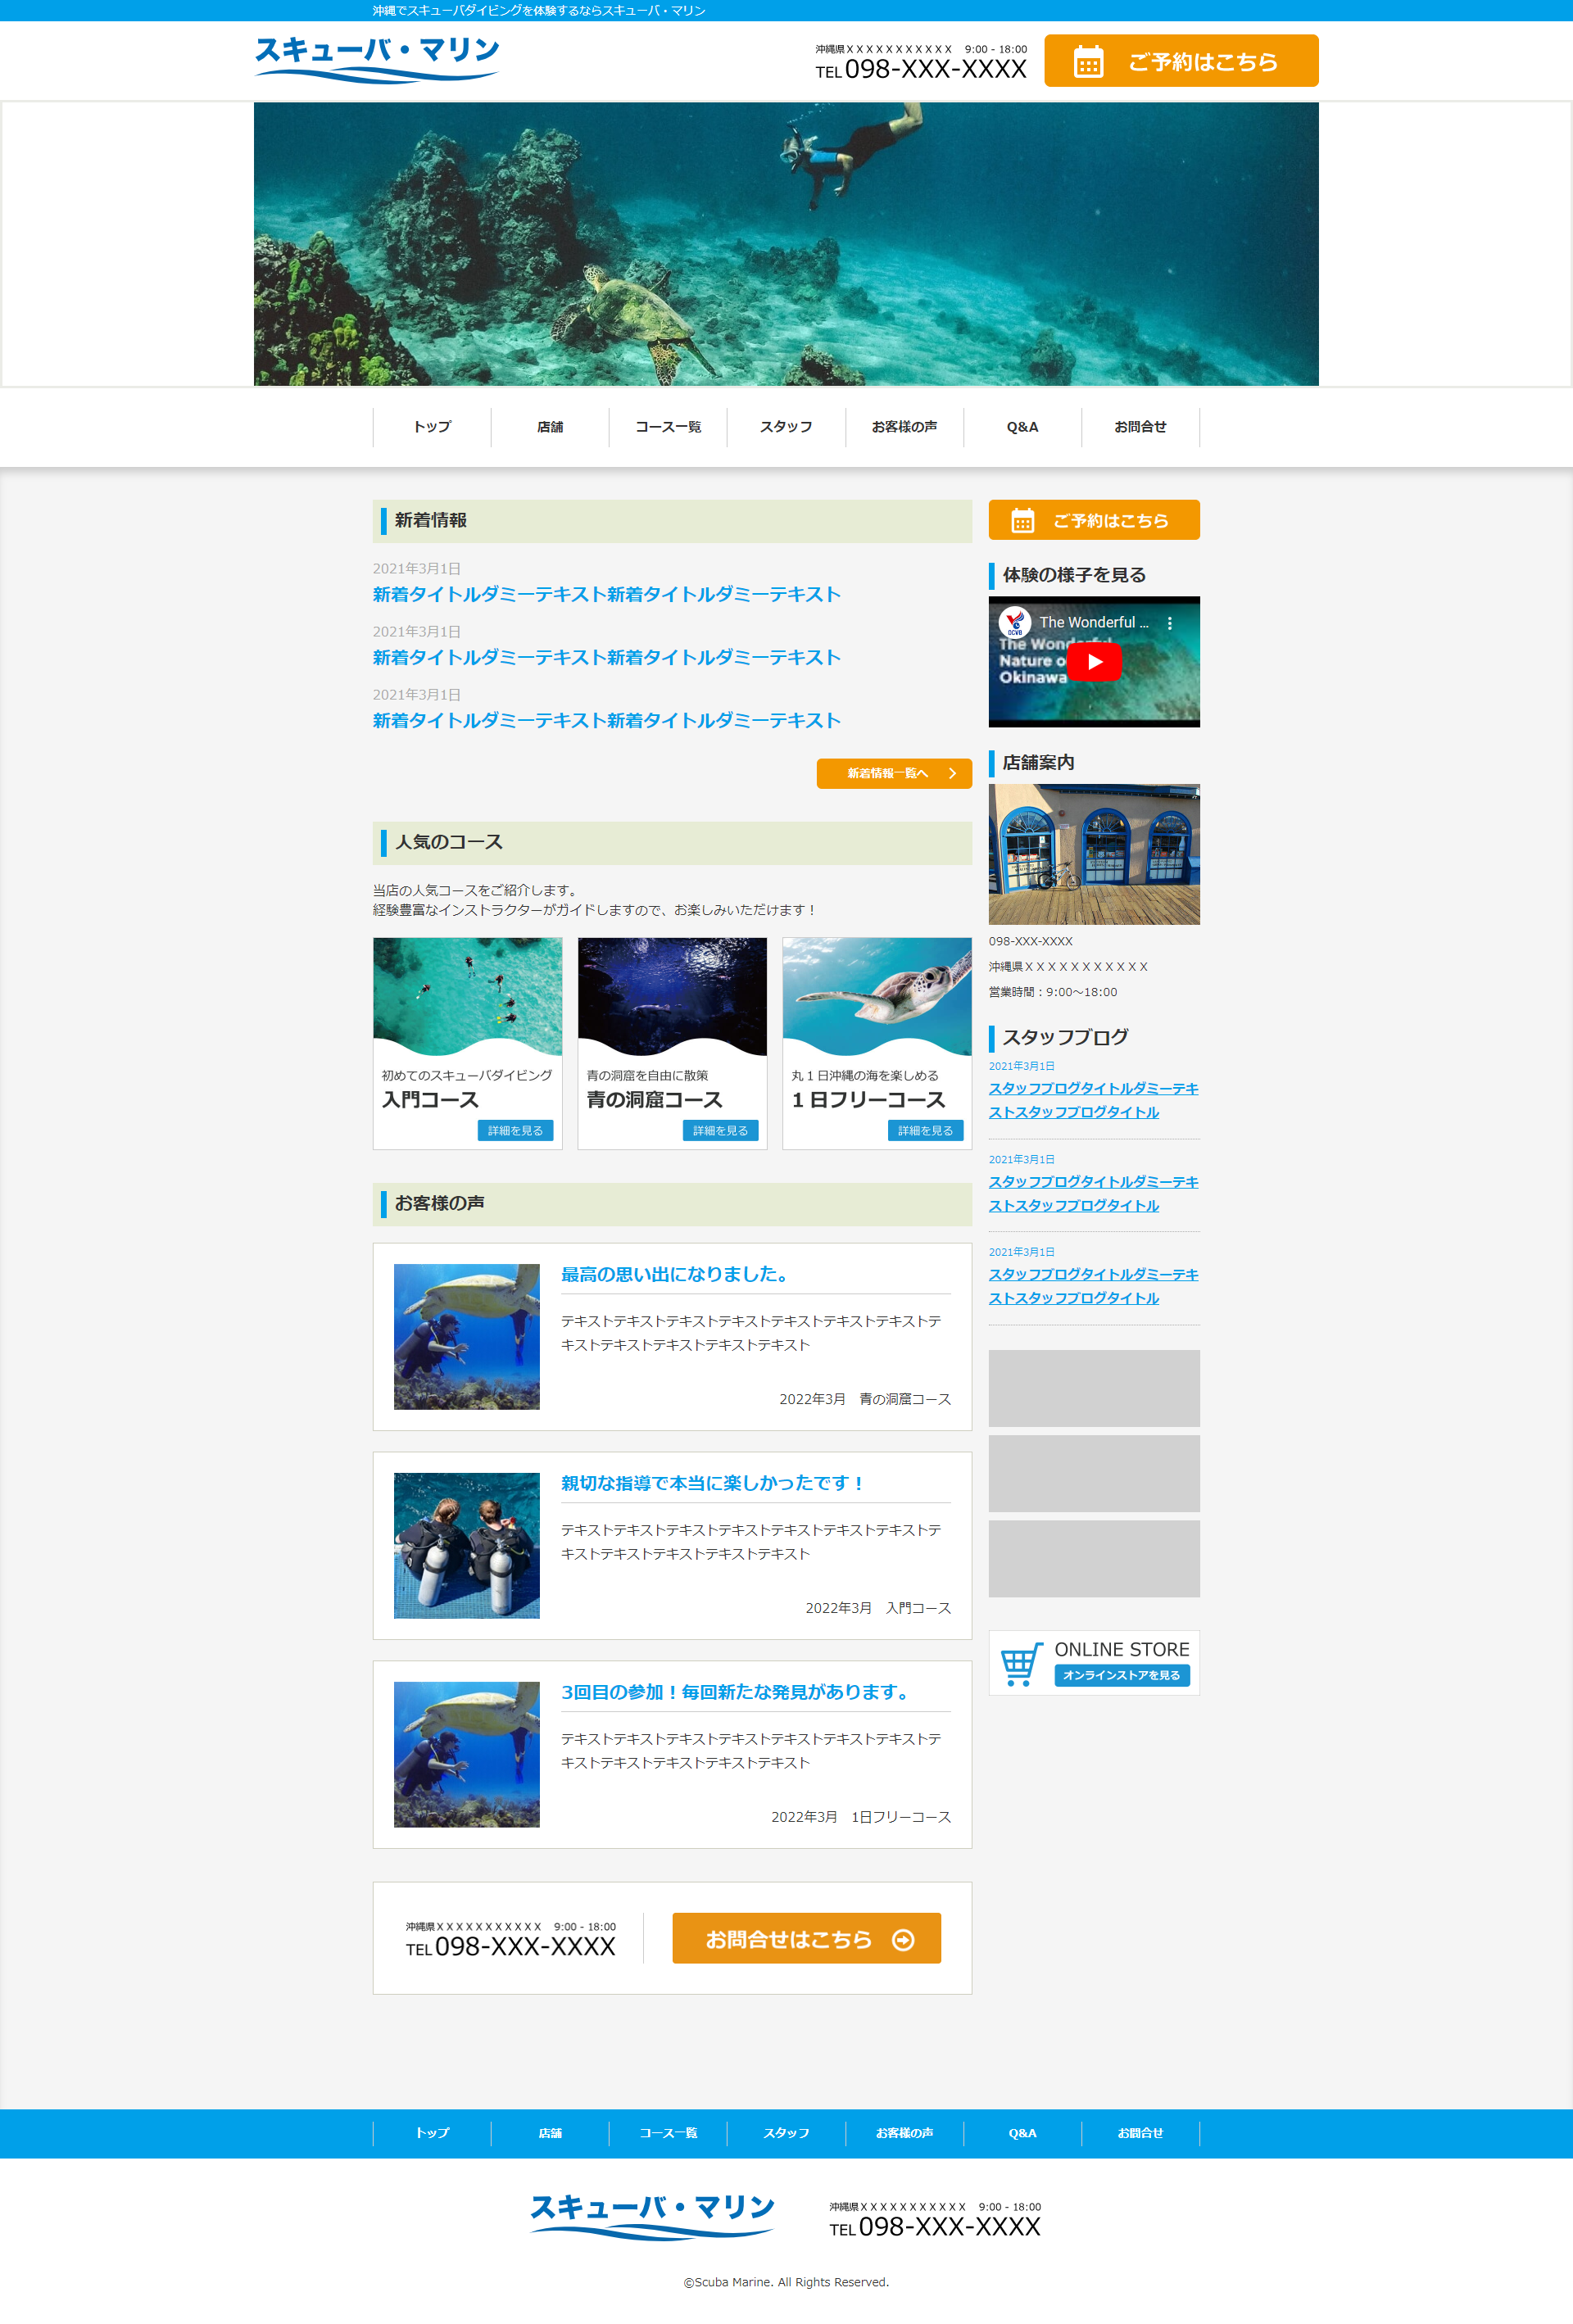This screenshot has width=1573, height=2324.
Task: Click the 店舗案内 shop photo thumbnail
Action: pos(1093,854)
